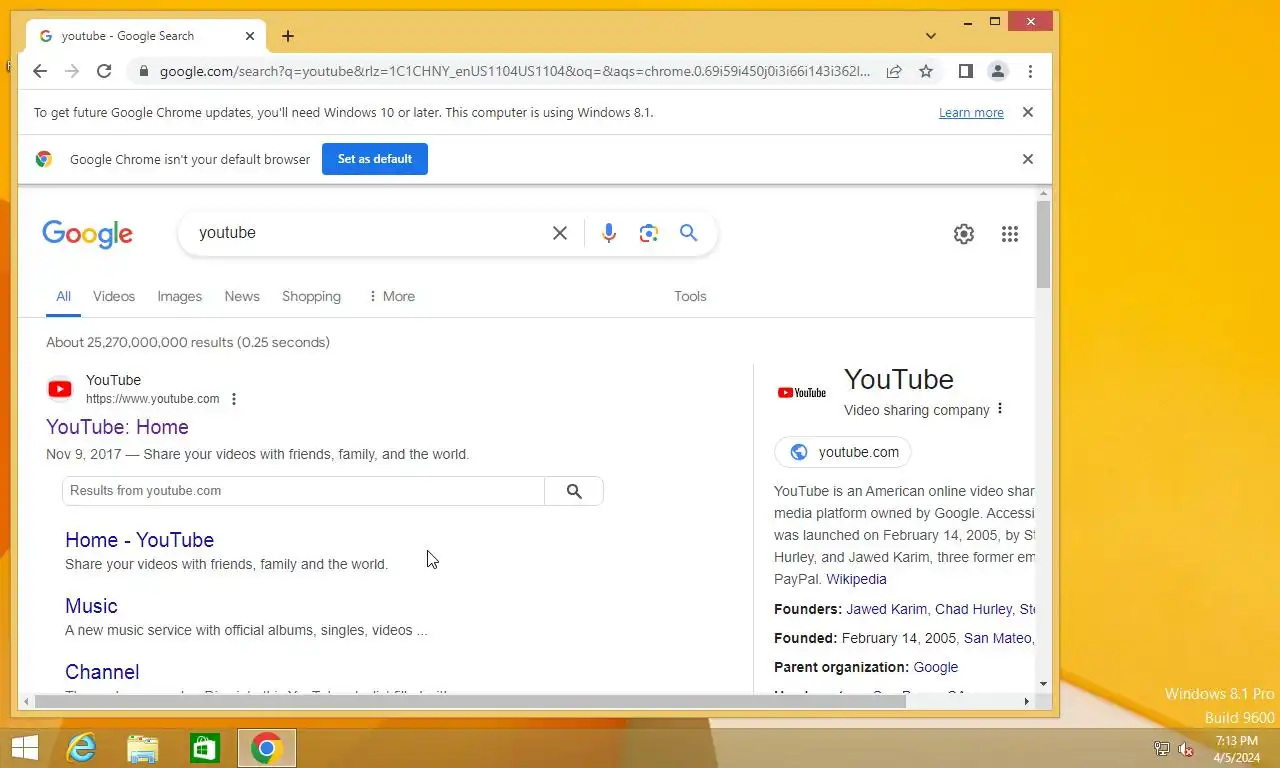The height and width of the screenshot is (768, 1280).
Task: Open the San Mateo link
Action: coord(998,638)
